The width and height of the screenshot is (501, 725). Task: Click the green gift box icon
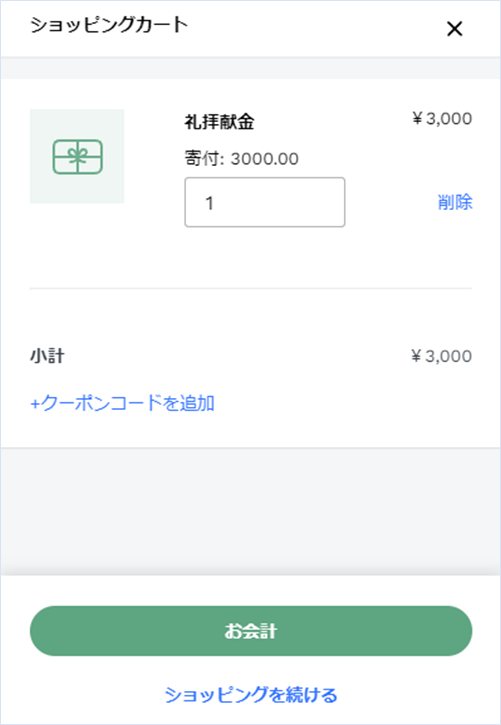tap(77, 157)
